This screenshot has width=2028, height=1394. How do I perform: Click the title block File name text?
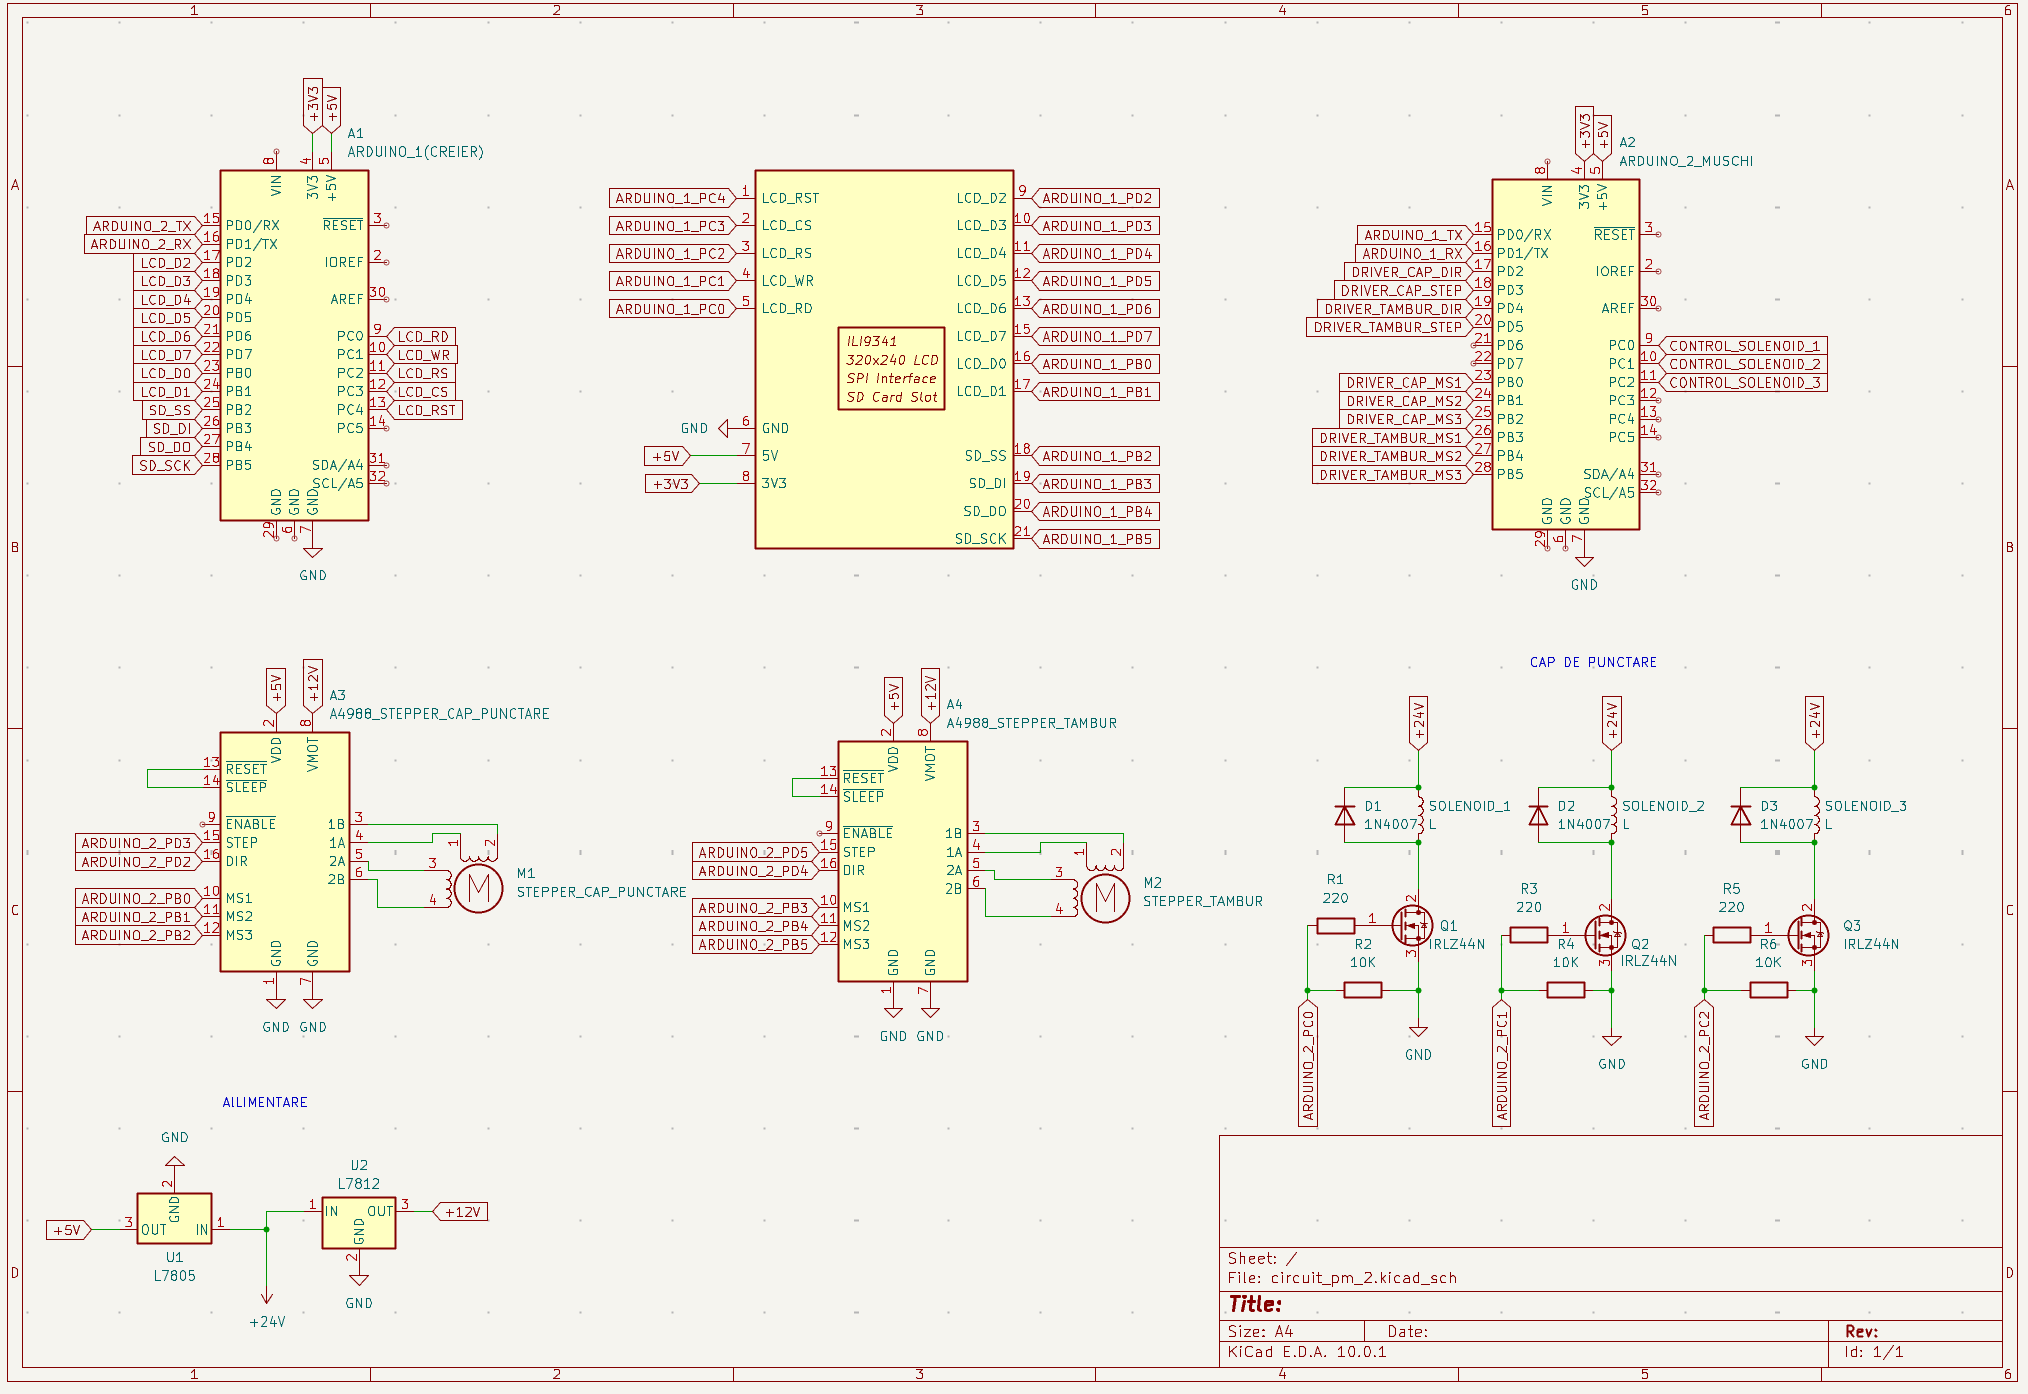[1342, 1278]
